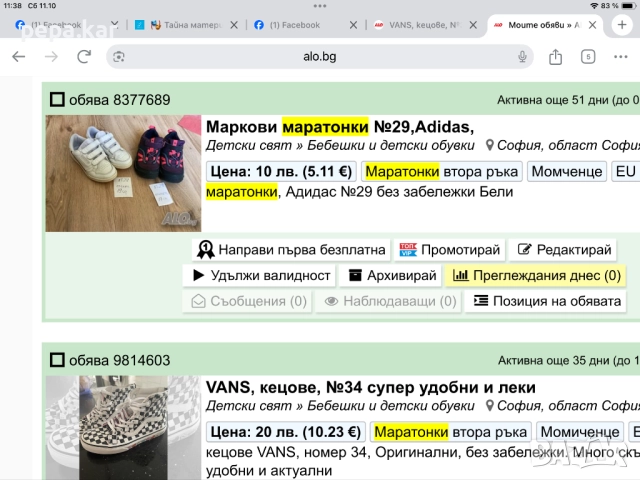The image size is (640, 480).
Task: Click the Промотирай button
Action: pyautogui.click(x=449, y=249)
